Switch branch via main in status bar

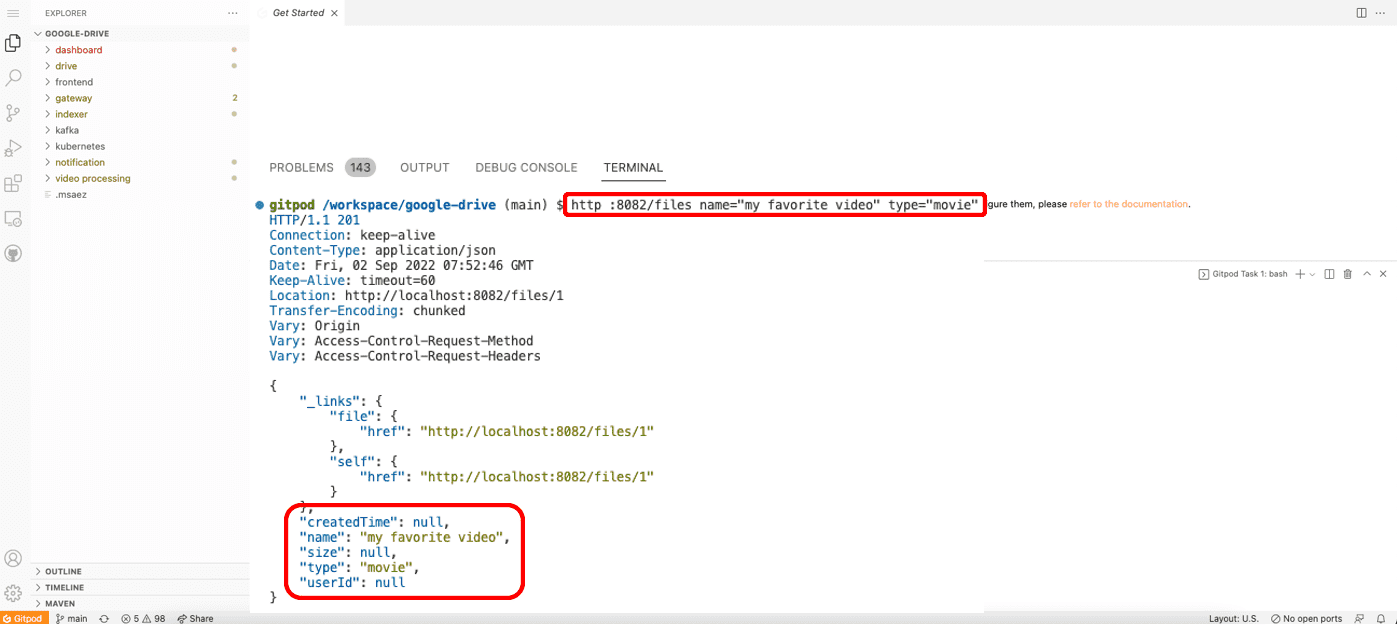click(x=72, y=619)
